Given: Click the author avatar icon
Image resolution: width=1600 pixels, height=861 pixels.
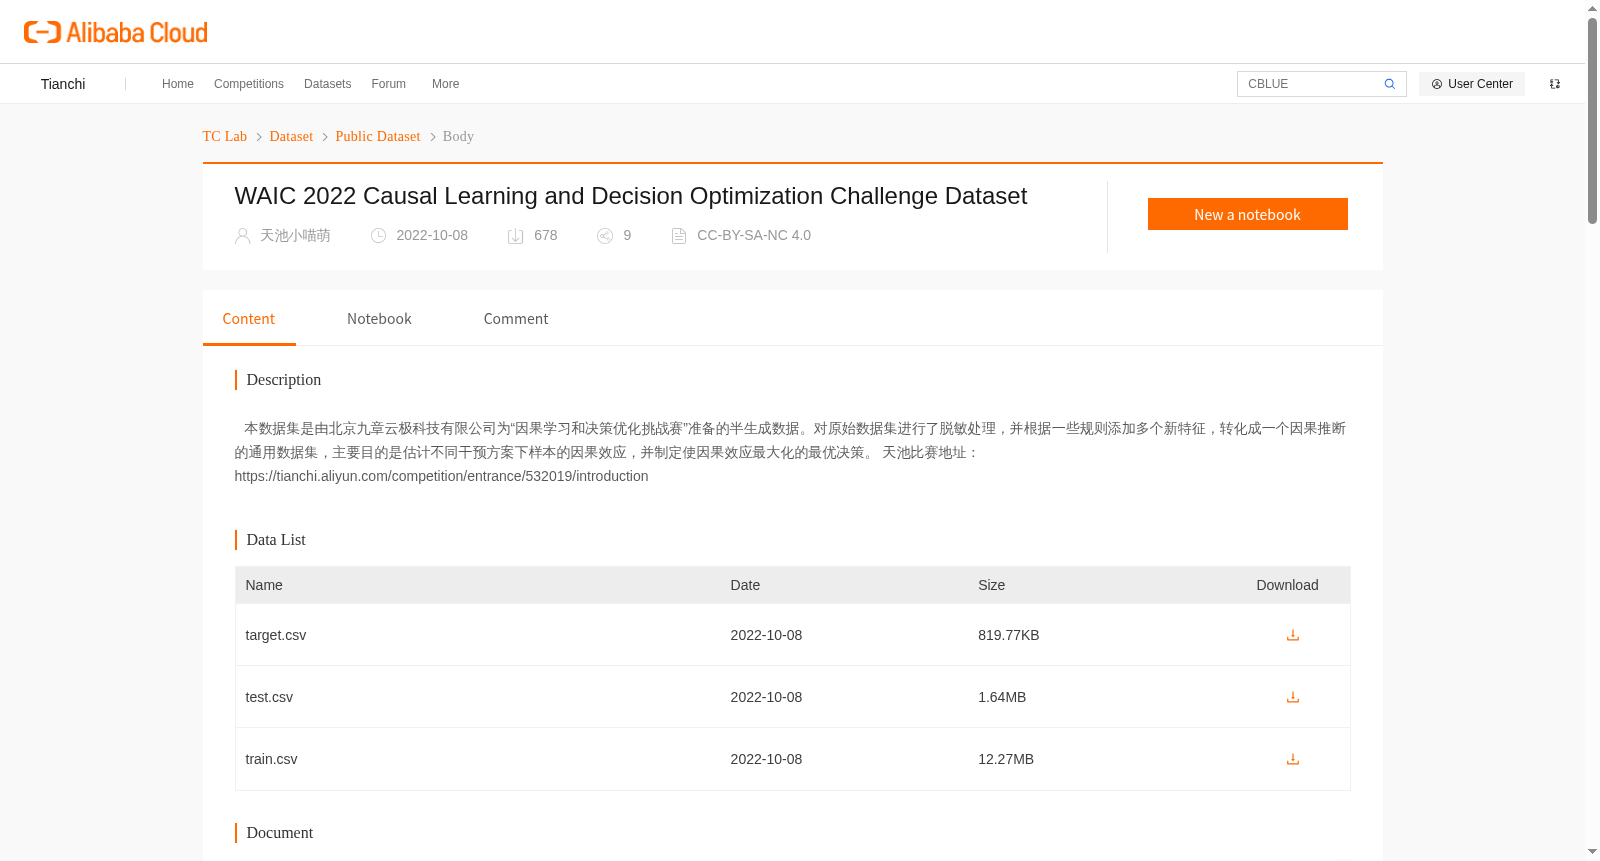Looking at the screenshot, I should coord(242,236).
